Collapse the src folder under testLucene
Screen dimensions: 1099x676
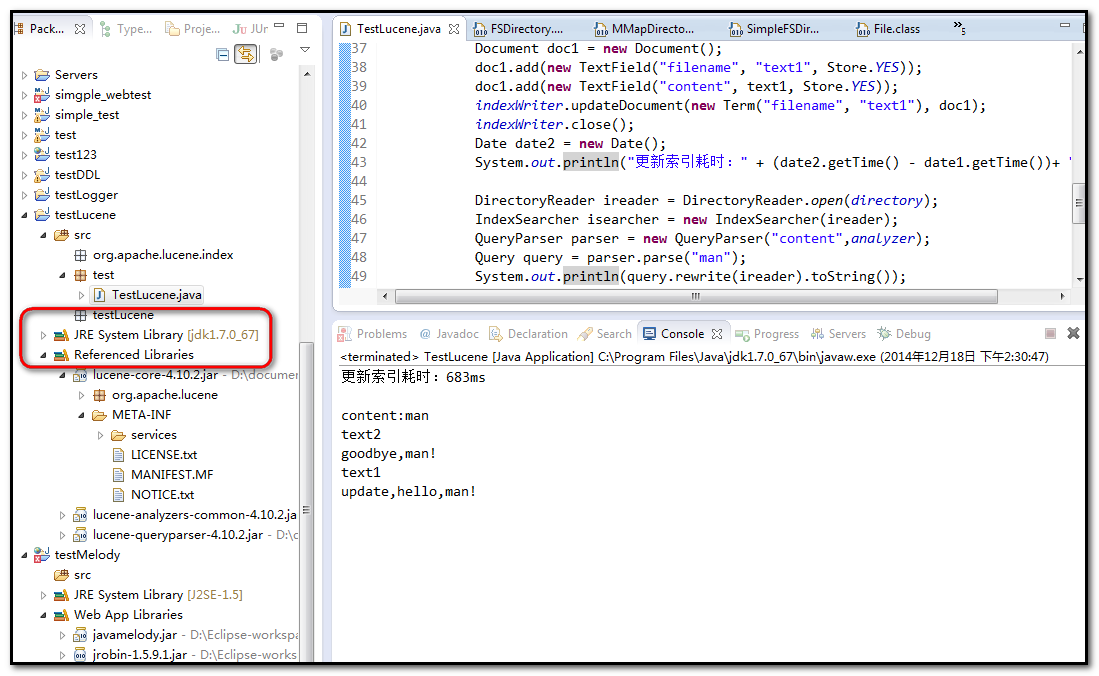pos(43,235)
